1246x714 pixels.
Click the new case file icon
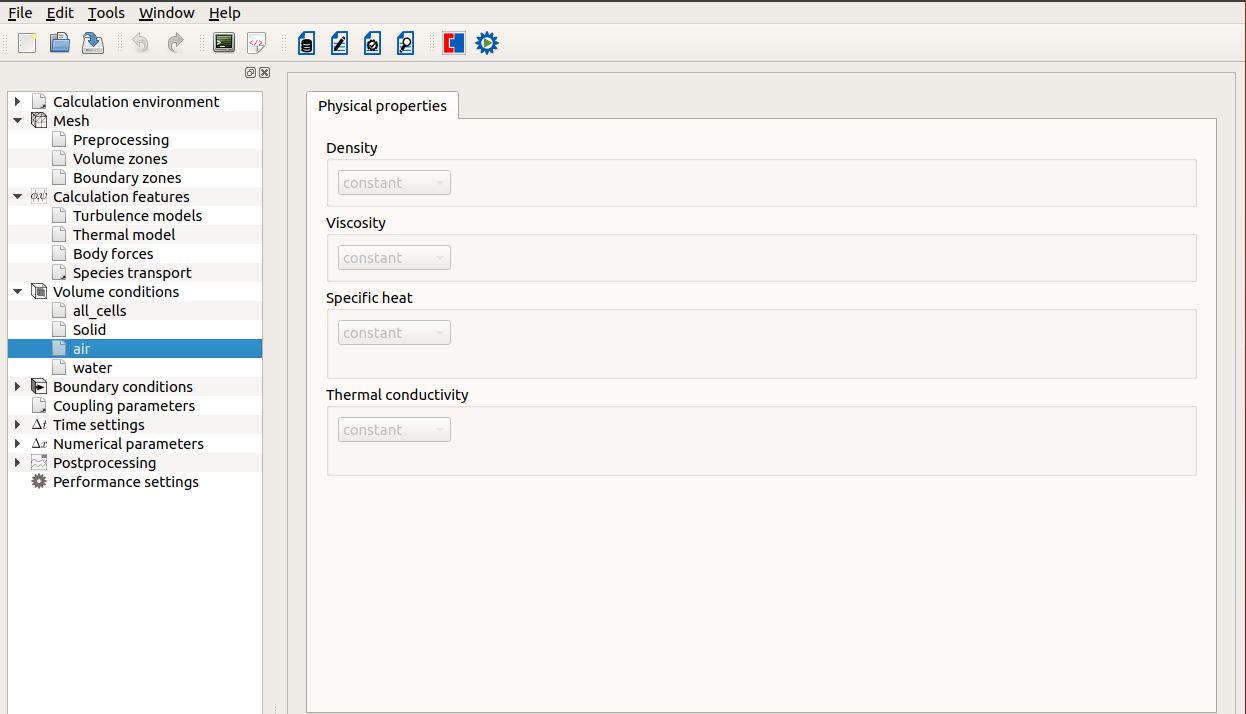(x=27, y=43)
